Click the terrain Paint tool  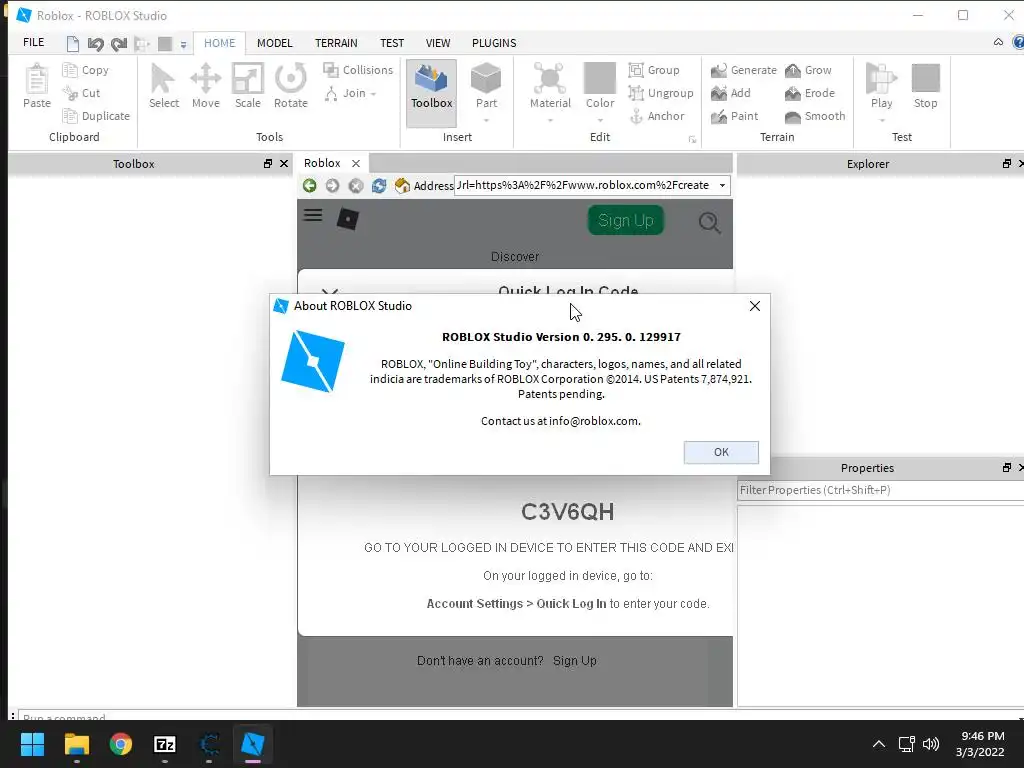[735, 116]
